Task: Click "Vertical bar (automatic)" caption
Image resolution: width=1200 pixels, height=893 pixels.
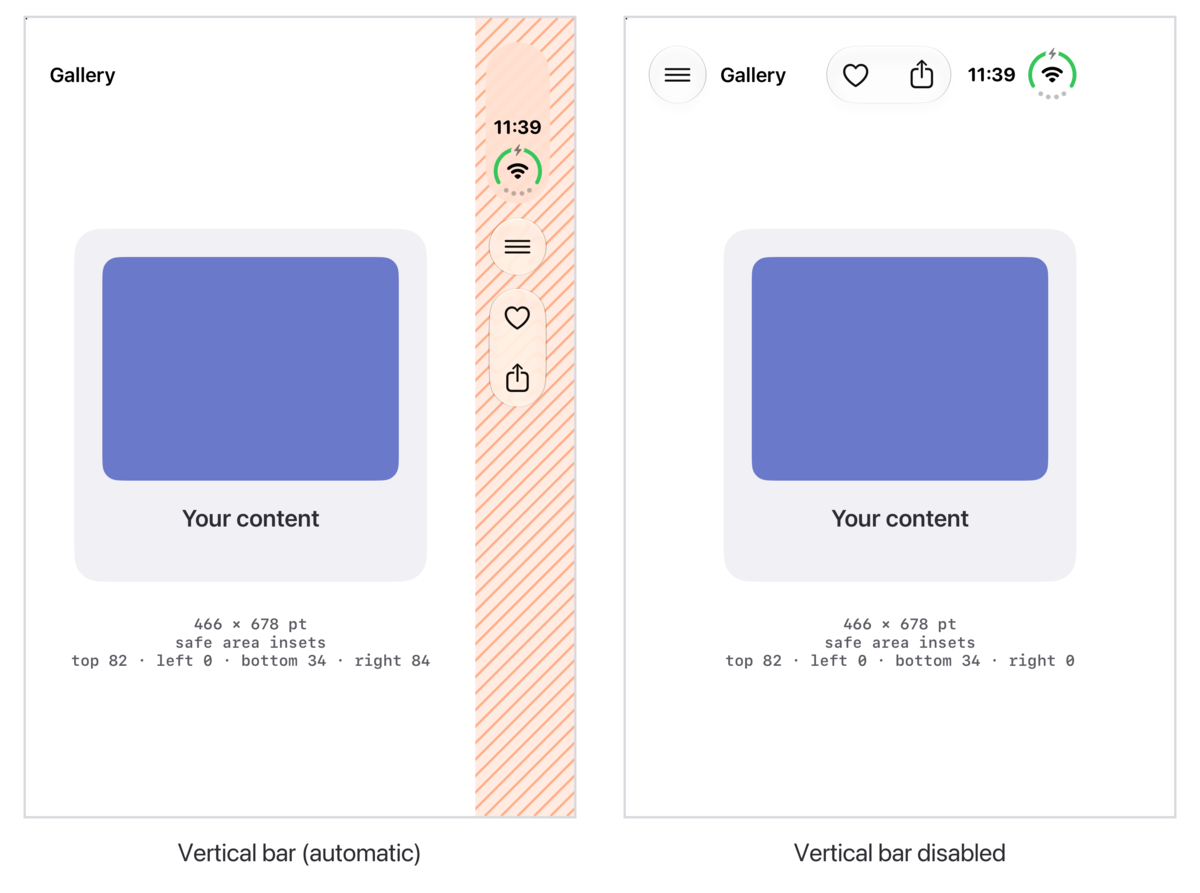Action: [x=299, y=853]
